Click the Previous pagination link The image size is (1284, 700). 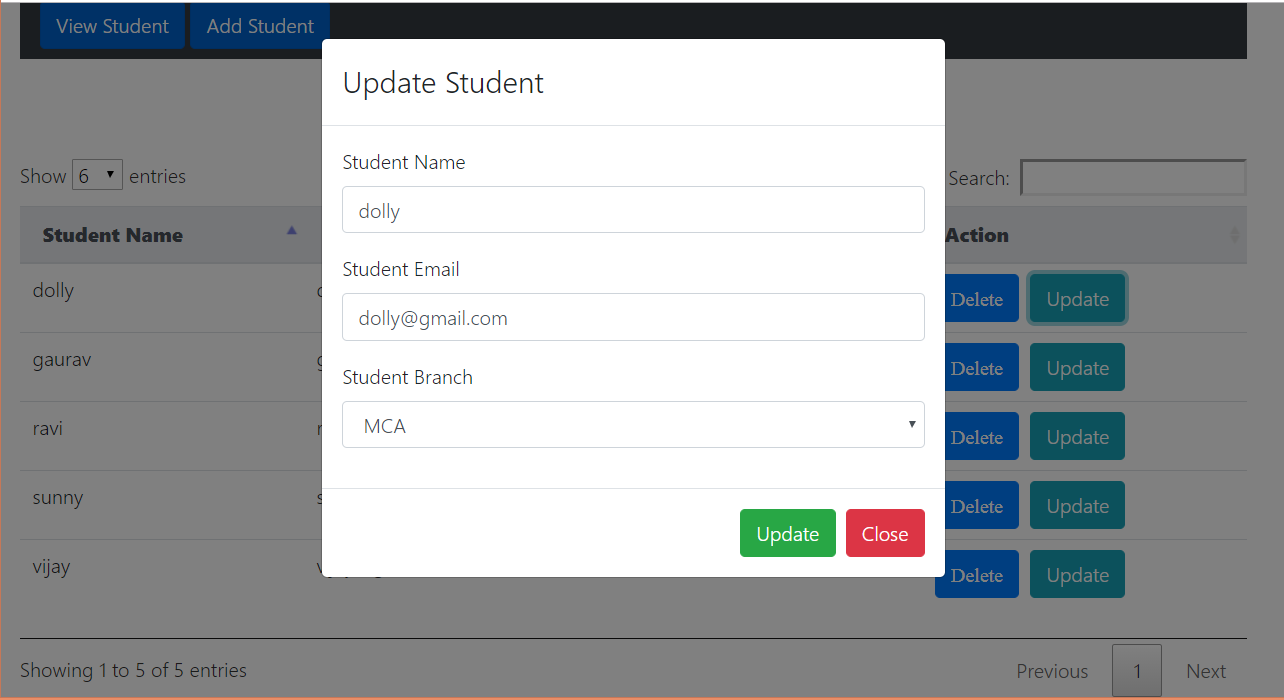click(x=1052, y=670)
